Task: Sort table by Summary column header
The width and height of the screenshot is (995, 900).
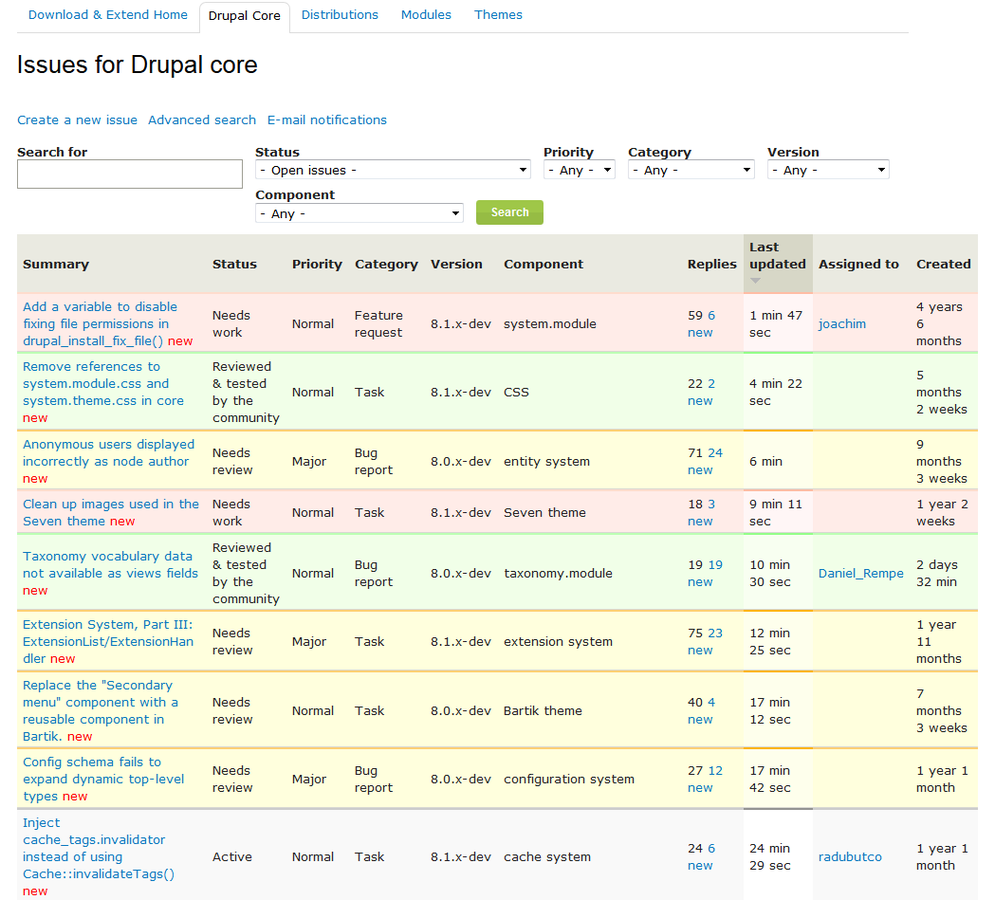Action: tap(56, 264)
